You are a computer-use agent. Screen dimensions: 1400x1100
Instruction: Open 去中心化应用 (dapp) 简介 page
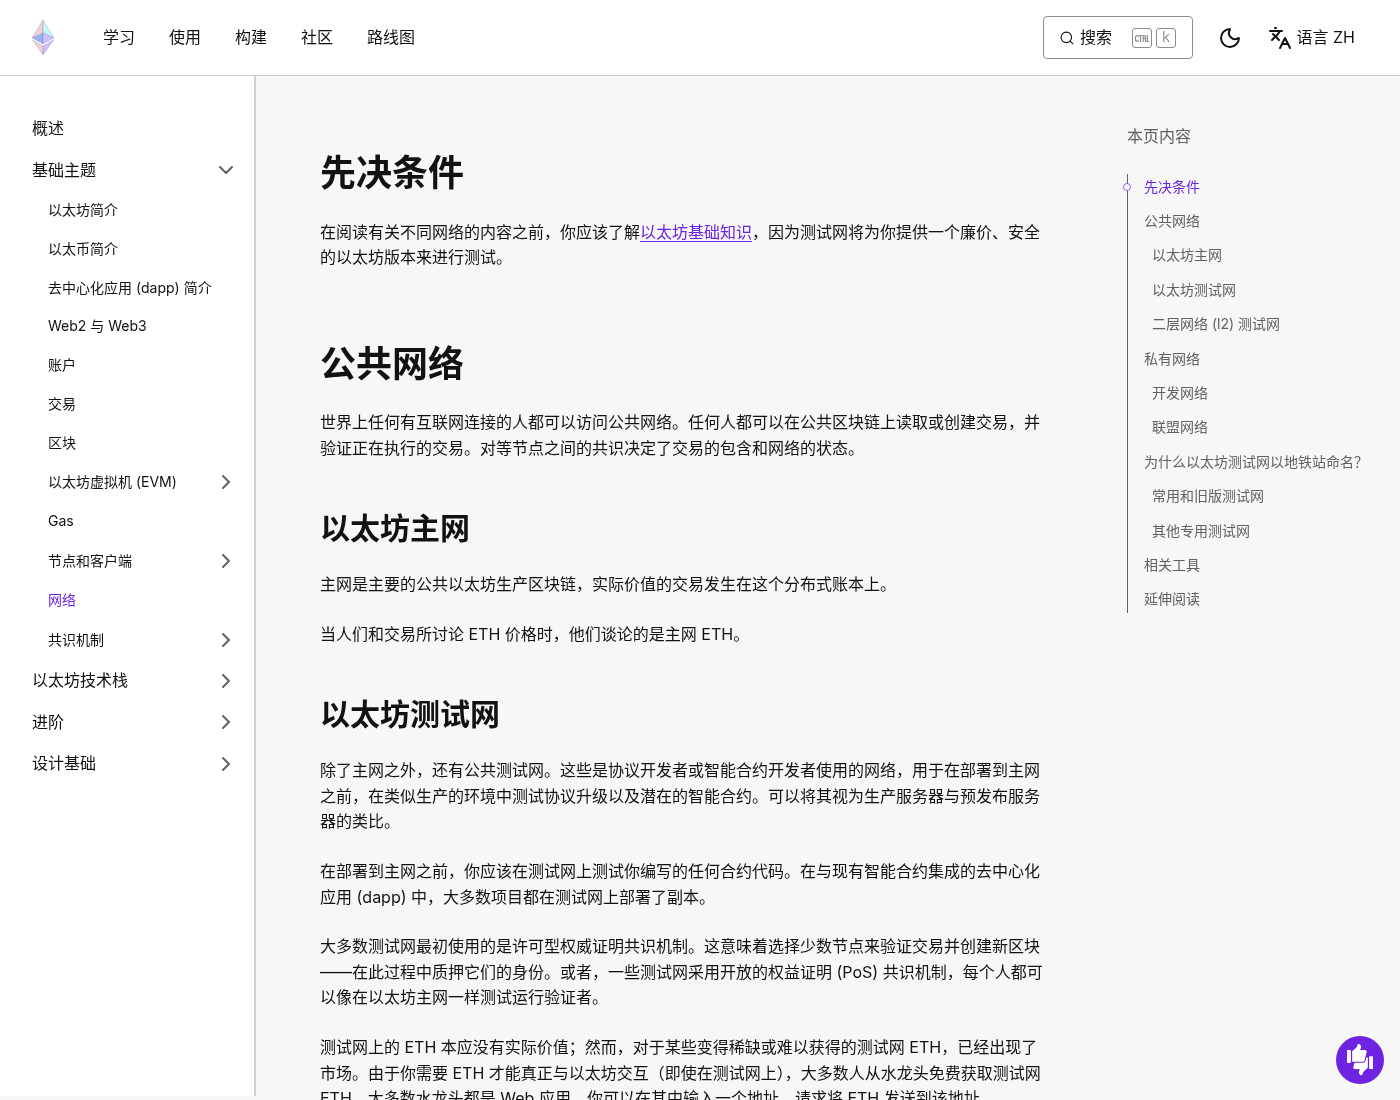[x=130, y=288]
